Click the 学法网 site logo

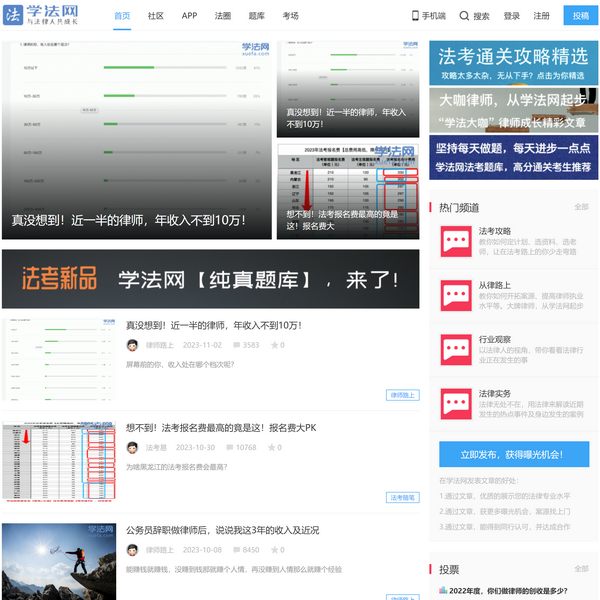tap(50, 16)
